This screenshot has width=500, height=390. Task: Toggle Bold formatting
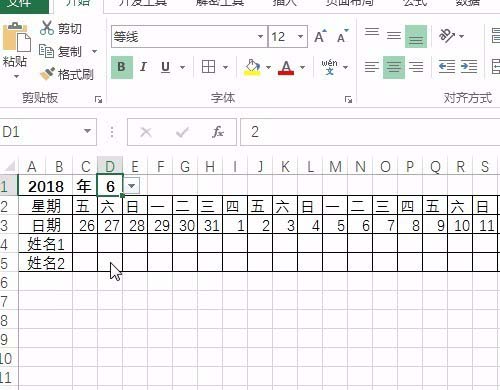point(122,67)
